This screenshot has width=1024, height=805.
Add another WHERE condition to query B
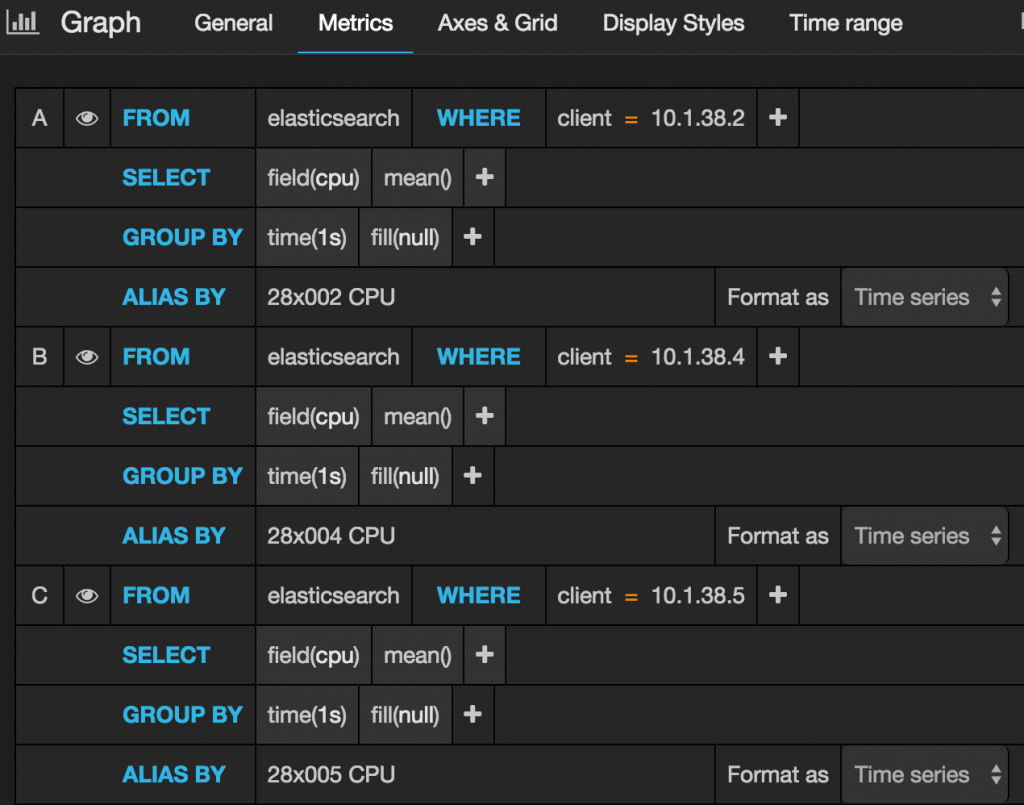pyautogui.click(x=777, y=356)
